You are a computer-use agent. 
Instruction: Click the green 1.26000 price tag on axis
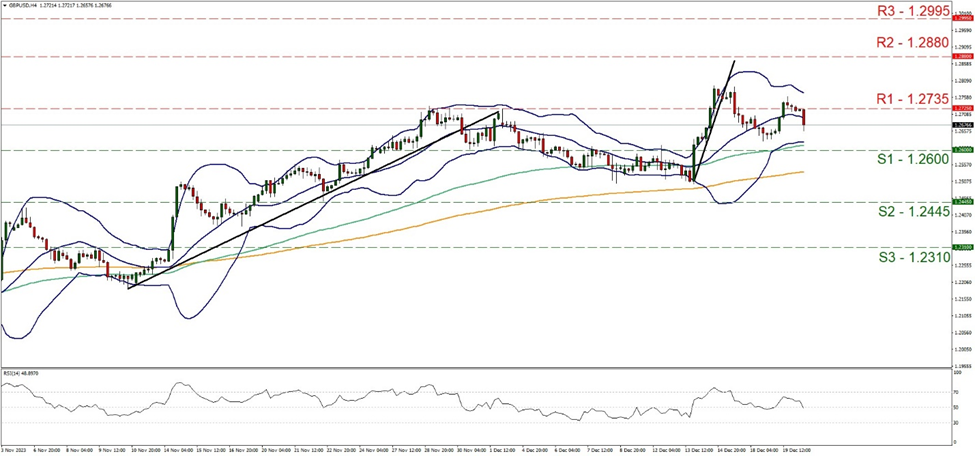point(963,150)
